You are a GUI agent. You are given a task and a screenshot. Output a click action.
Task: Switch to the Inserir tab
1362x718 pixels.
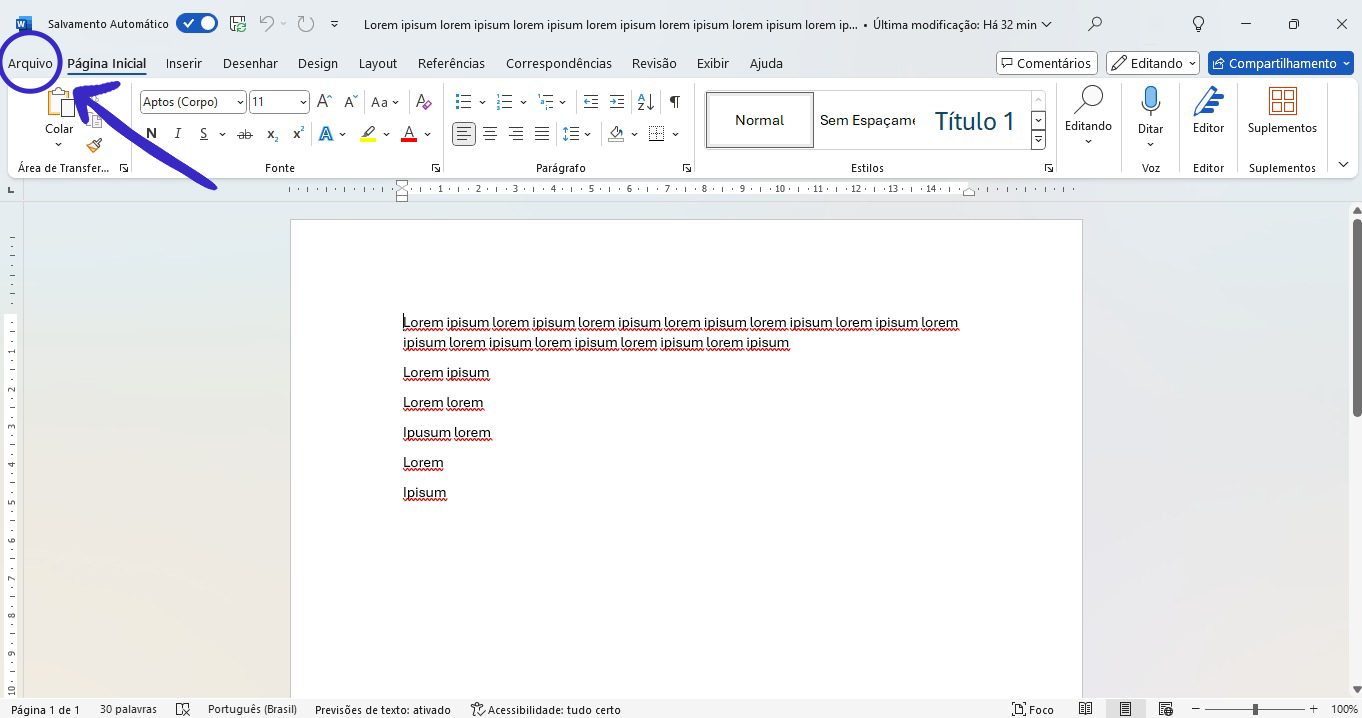pyautogui.click(x=184, y=63)
